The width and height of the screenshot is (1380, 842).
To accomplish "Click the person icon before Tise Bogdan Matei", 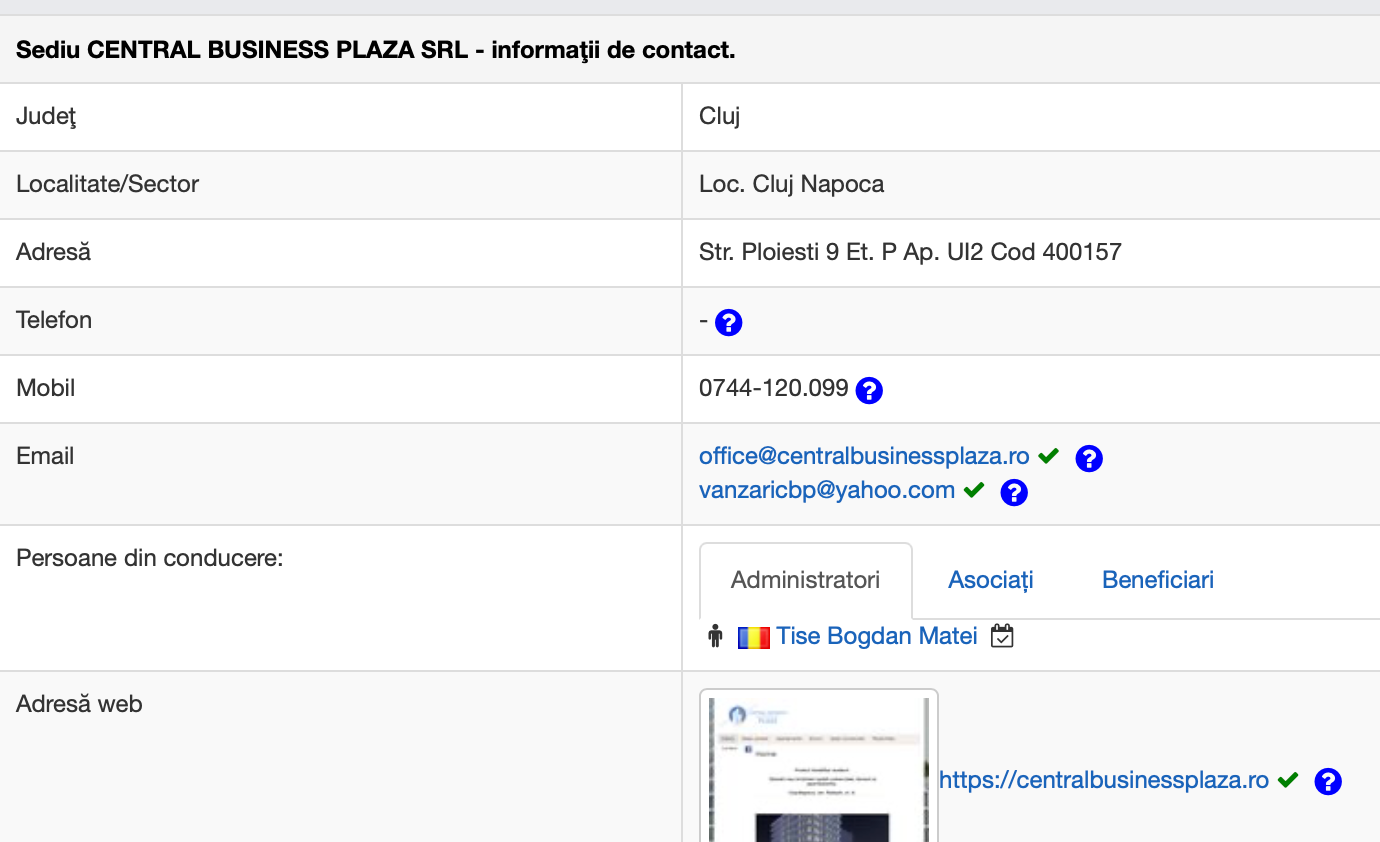I will pos(714,636).
